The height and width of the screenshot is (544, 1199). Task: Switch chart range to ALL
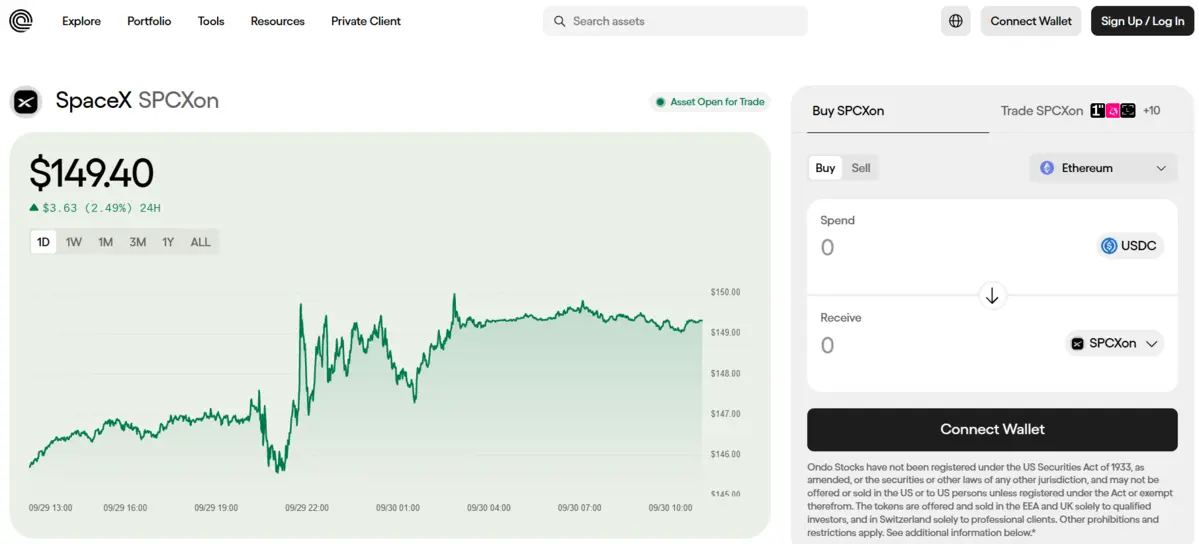200,243
